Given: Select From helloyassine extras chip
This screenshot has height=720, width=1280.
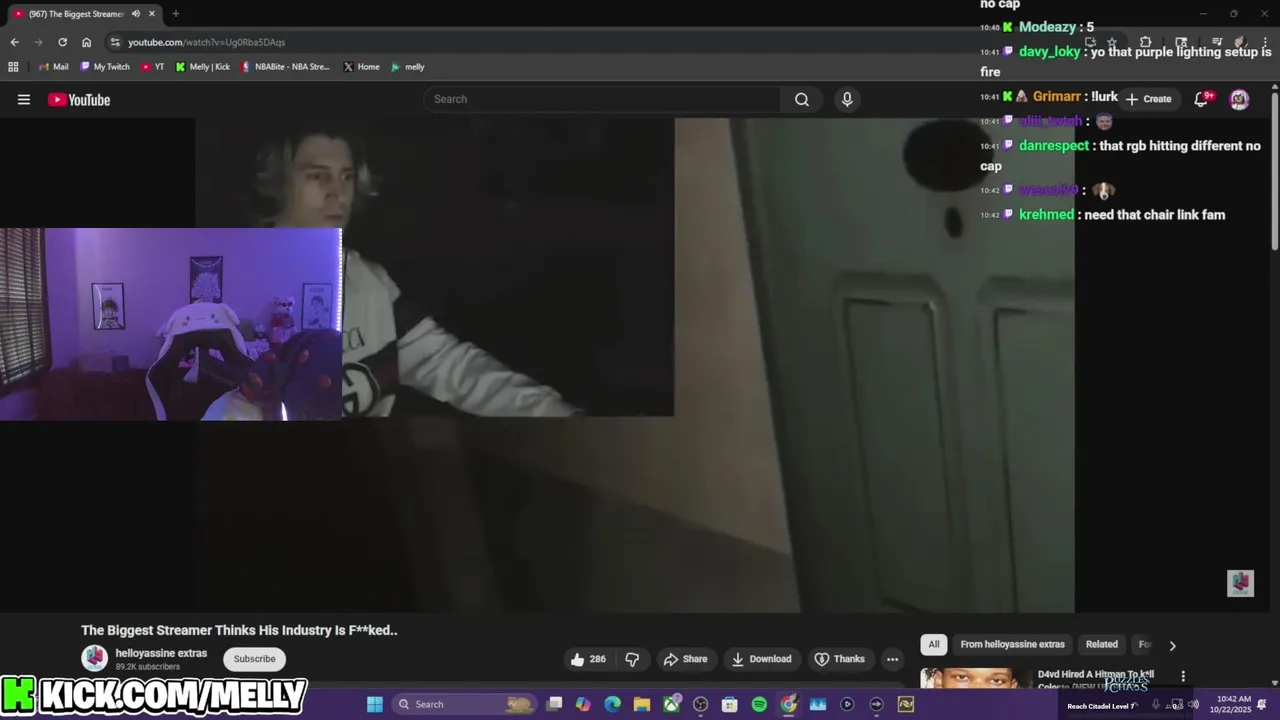Looking at the screenshot, I should click(x=1012, y=644).
